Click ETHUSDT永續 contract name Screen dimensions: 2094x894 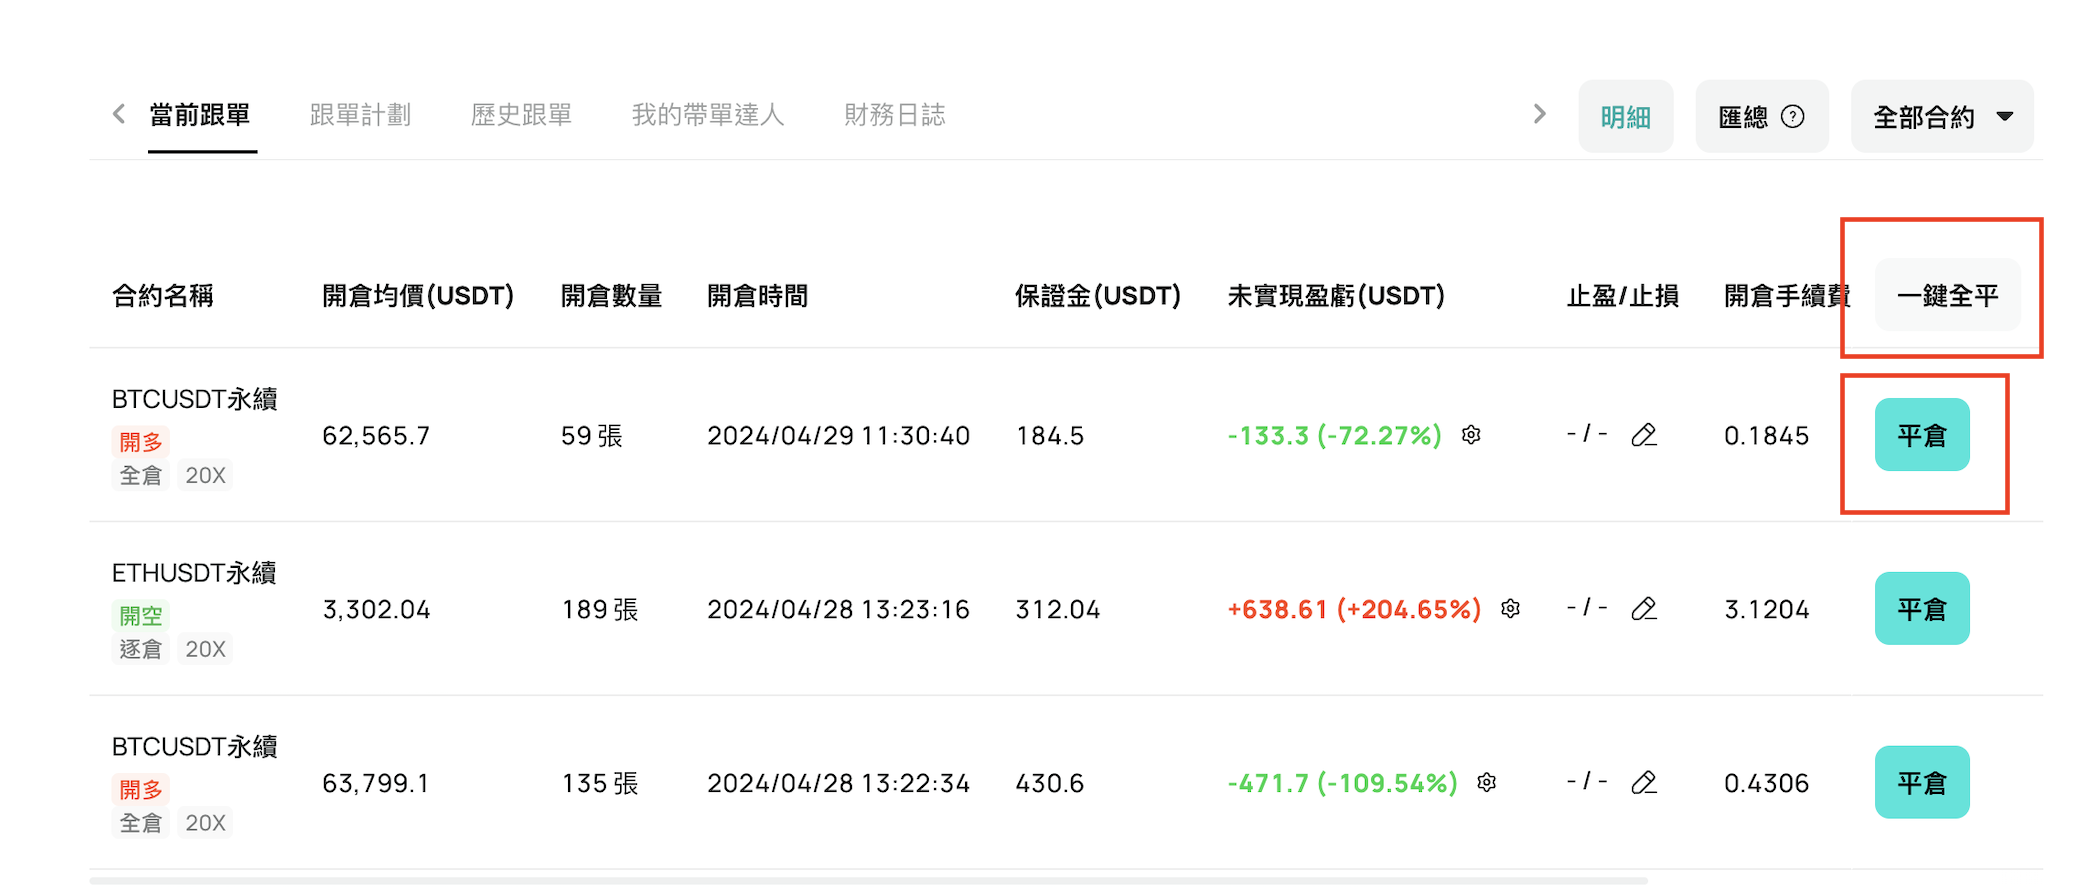pyautogui.click(x=194, y=573)
